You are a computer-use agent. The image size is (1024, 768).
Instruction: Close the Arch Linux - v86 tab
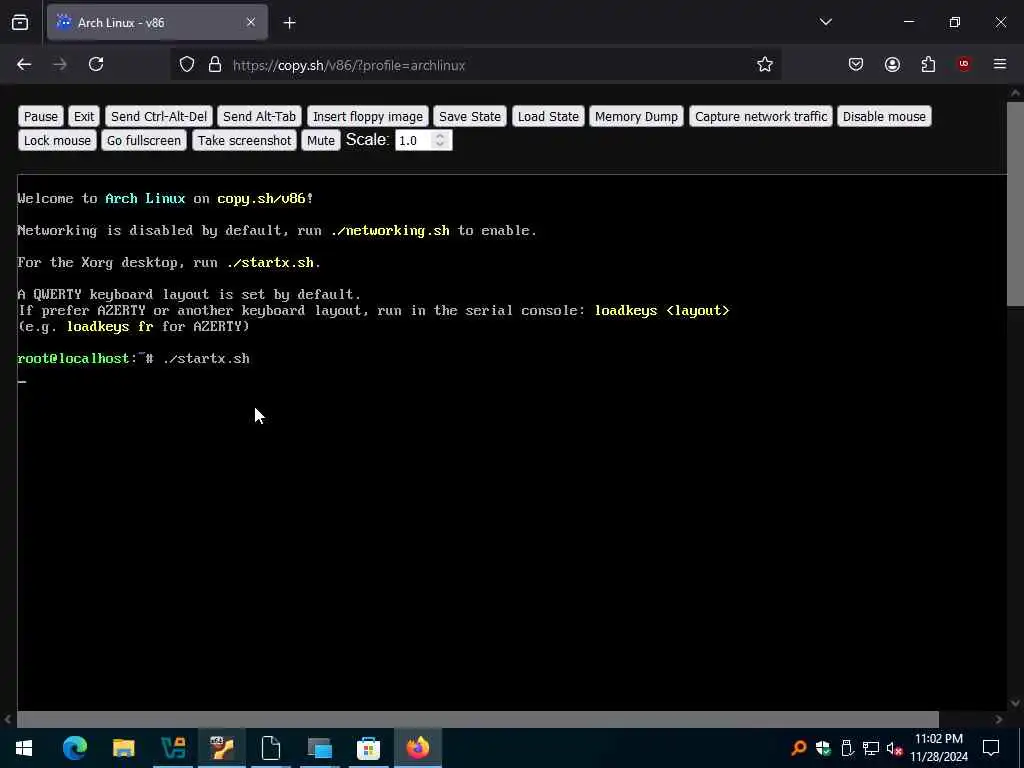click(251, 22)
